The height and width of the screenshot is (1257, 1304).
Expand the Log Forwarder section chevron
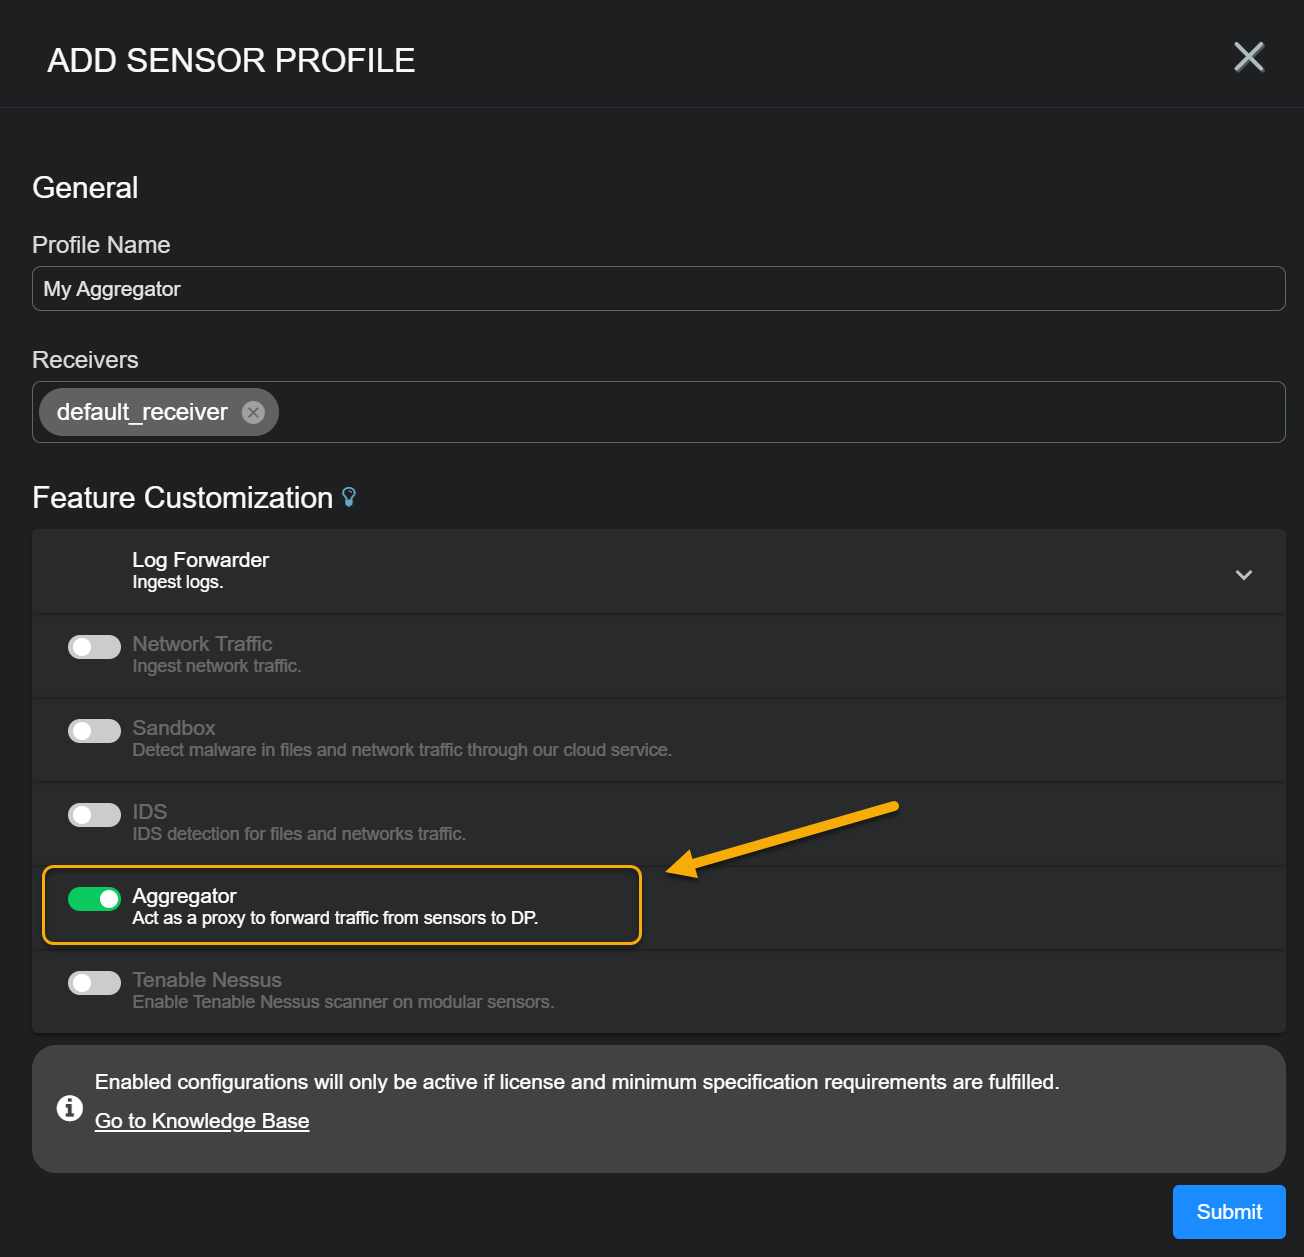(1243, 575)
